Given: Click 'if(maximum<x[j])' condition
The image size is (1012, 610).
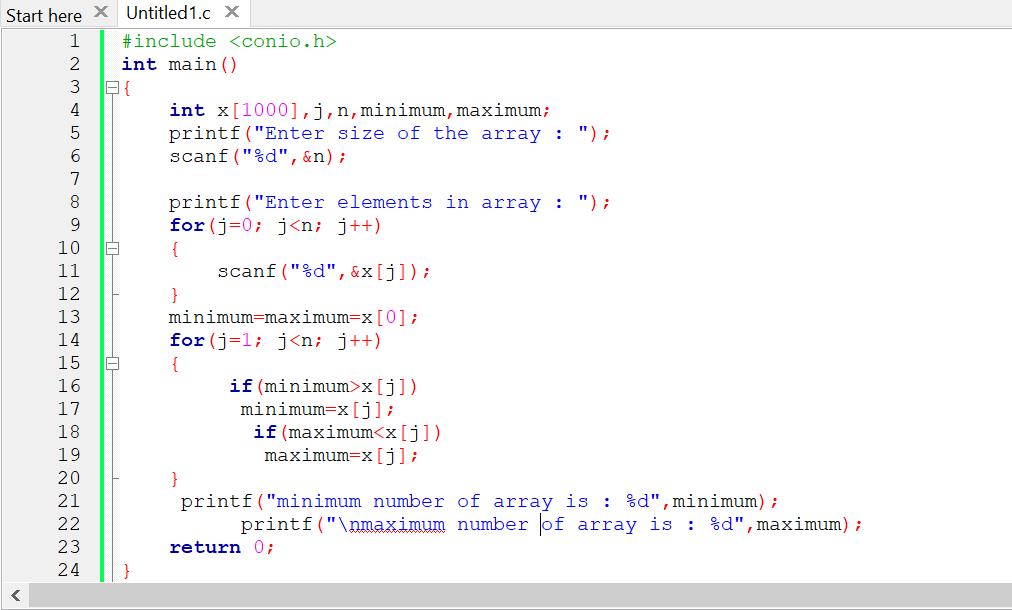Looking at the screenshot, I should click(x=347, y=432).
